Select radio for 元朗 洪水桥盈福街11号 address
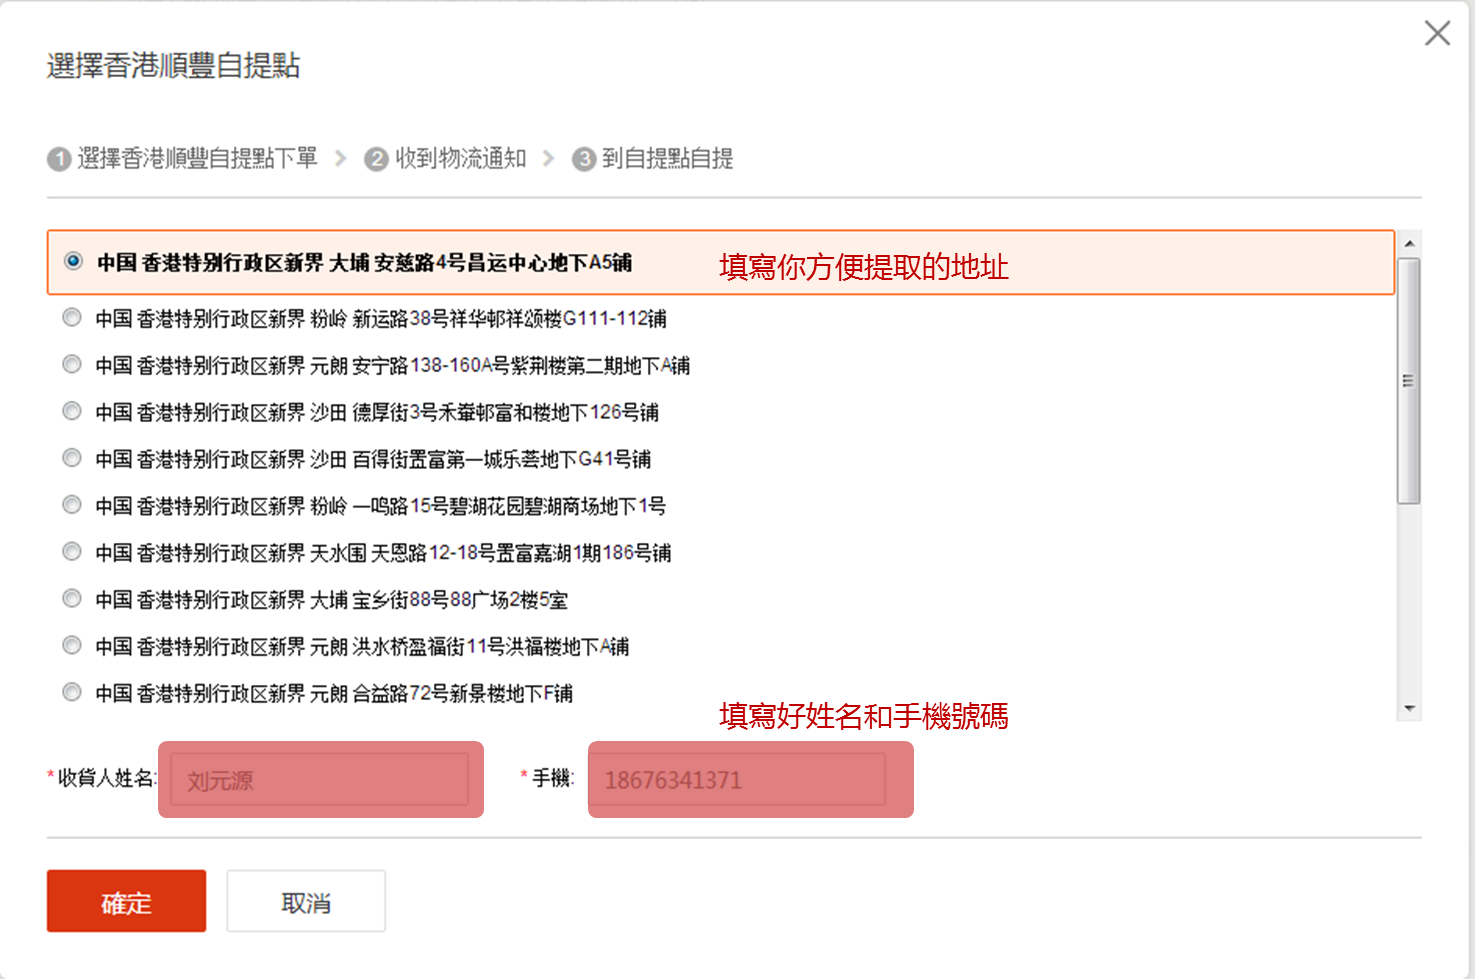The height and width of the screenshot is (979, 1475). [x=72, y=645]
